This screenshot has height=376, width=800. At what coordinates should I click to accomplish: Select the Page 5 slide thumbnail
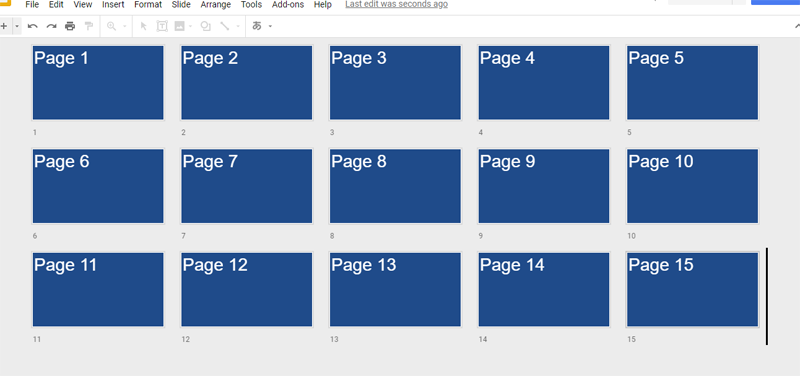click(x=692, y=83)
